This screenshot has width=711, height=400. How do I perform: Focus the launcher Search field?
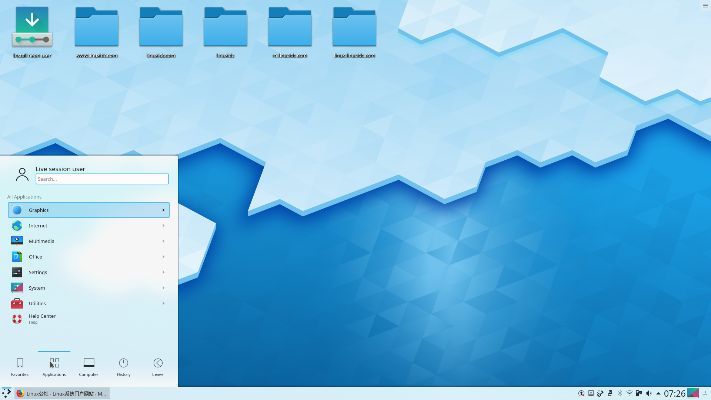click(x=102, y=179)
